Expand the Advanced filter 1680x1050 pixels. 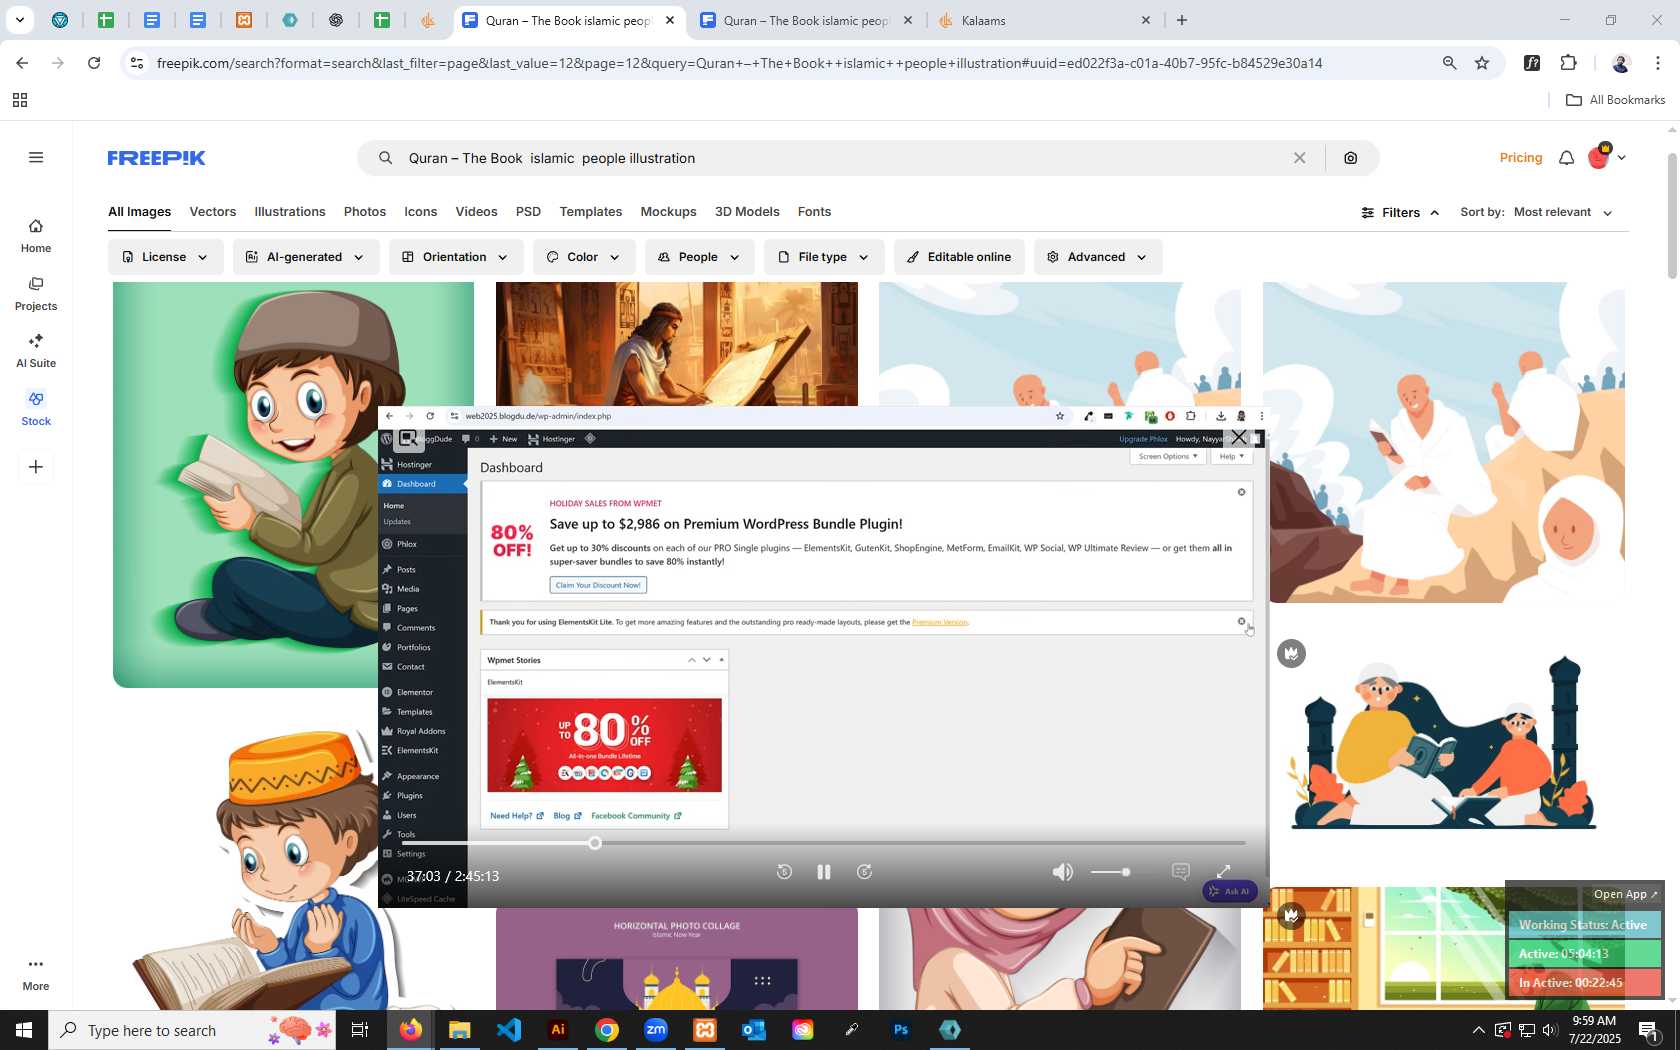(1098, 257)
